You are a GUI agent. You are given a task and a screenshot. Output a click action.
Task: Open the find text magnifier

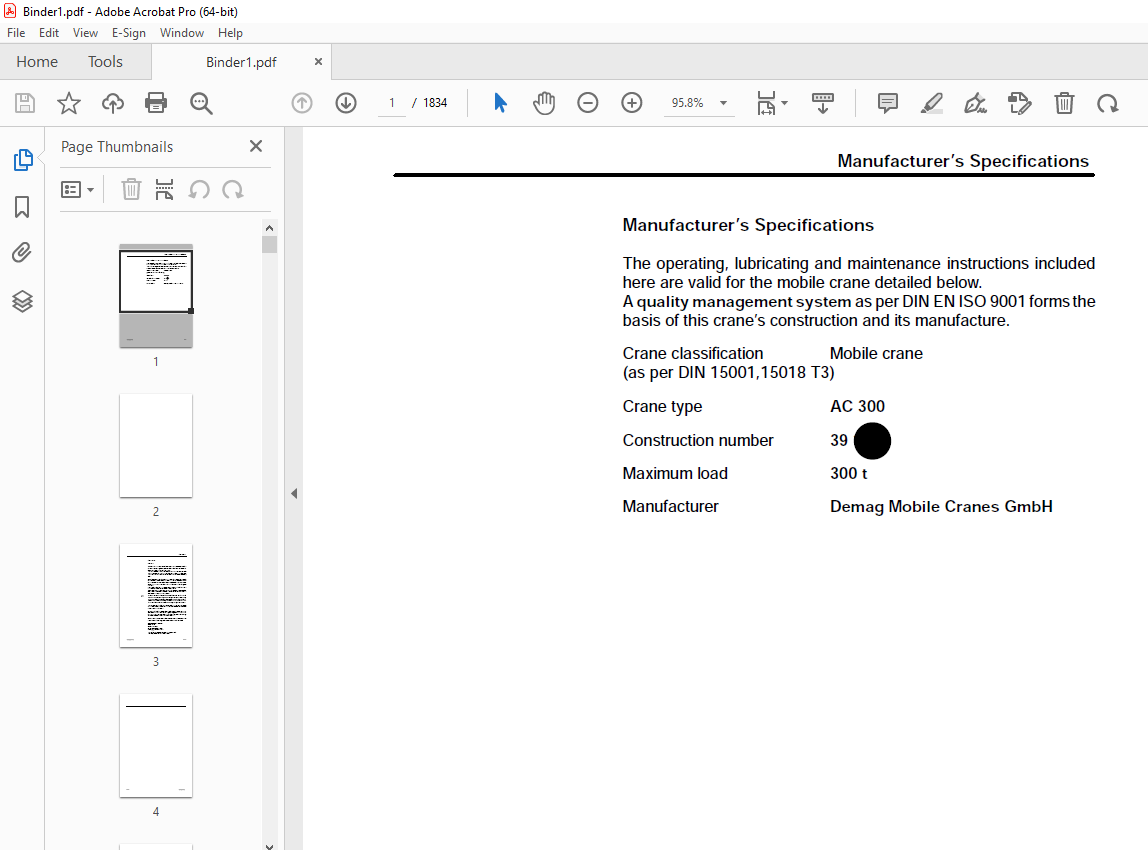[x=201, y=103]
